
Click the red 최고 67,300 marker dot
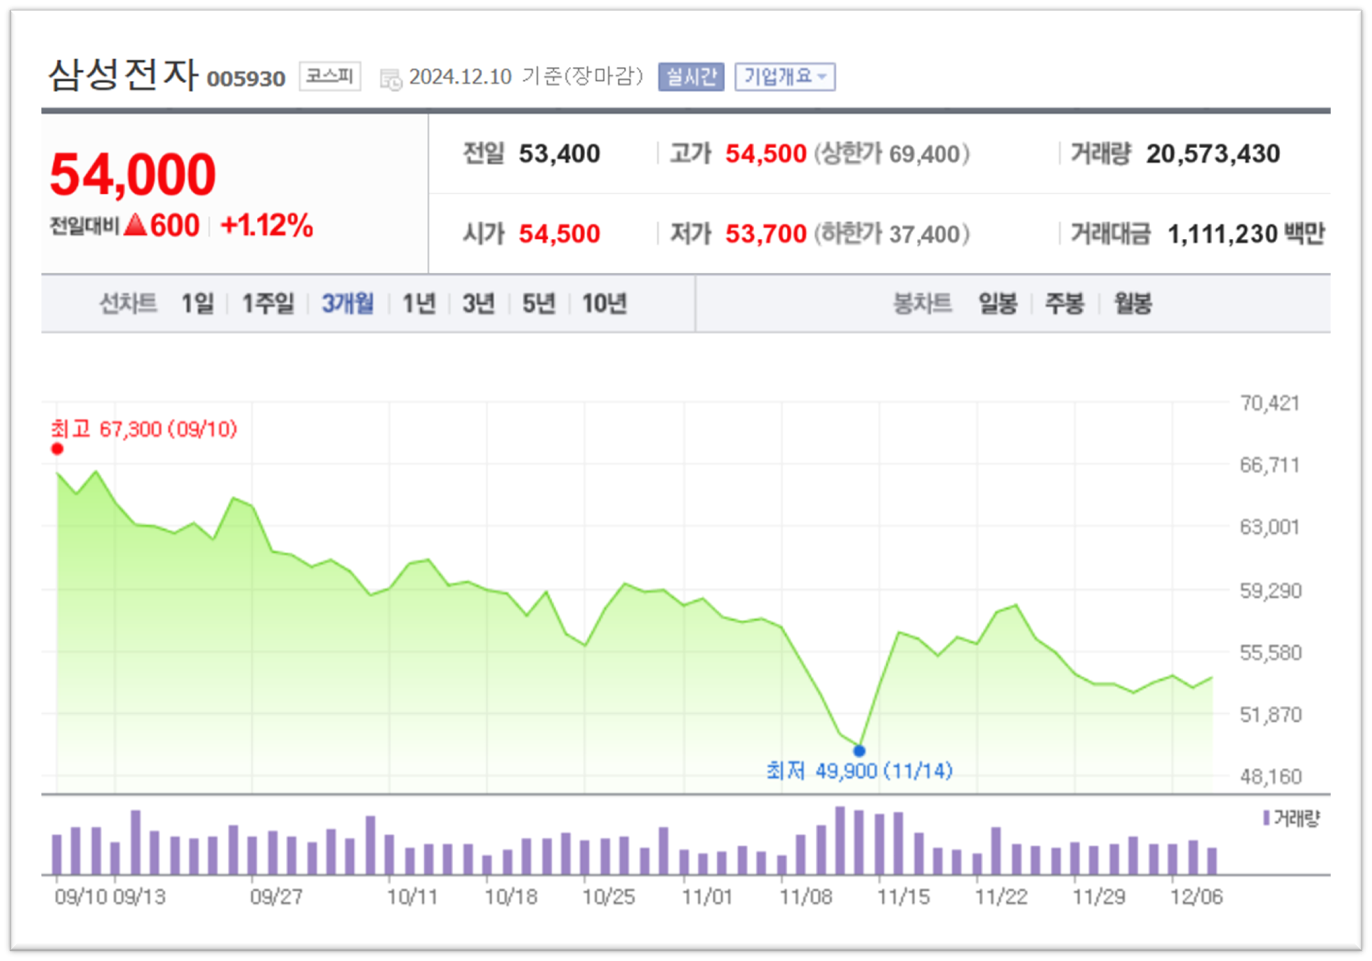click(x=57, y=449)
